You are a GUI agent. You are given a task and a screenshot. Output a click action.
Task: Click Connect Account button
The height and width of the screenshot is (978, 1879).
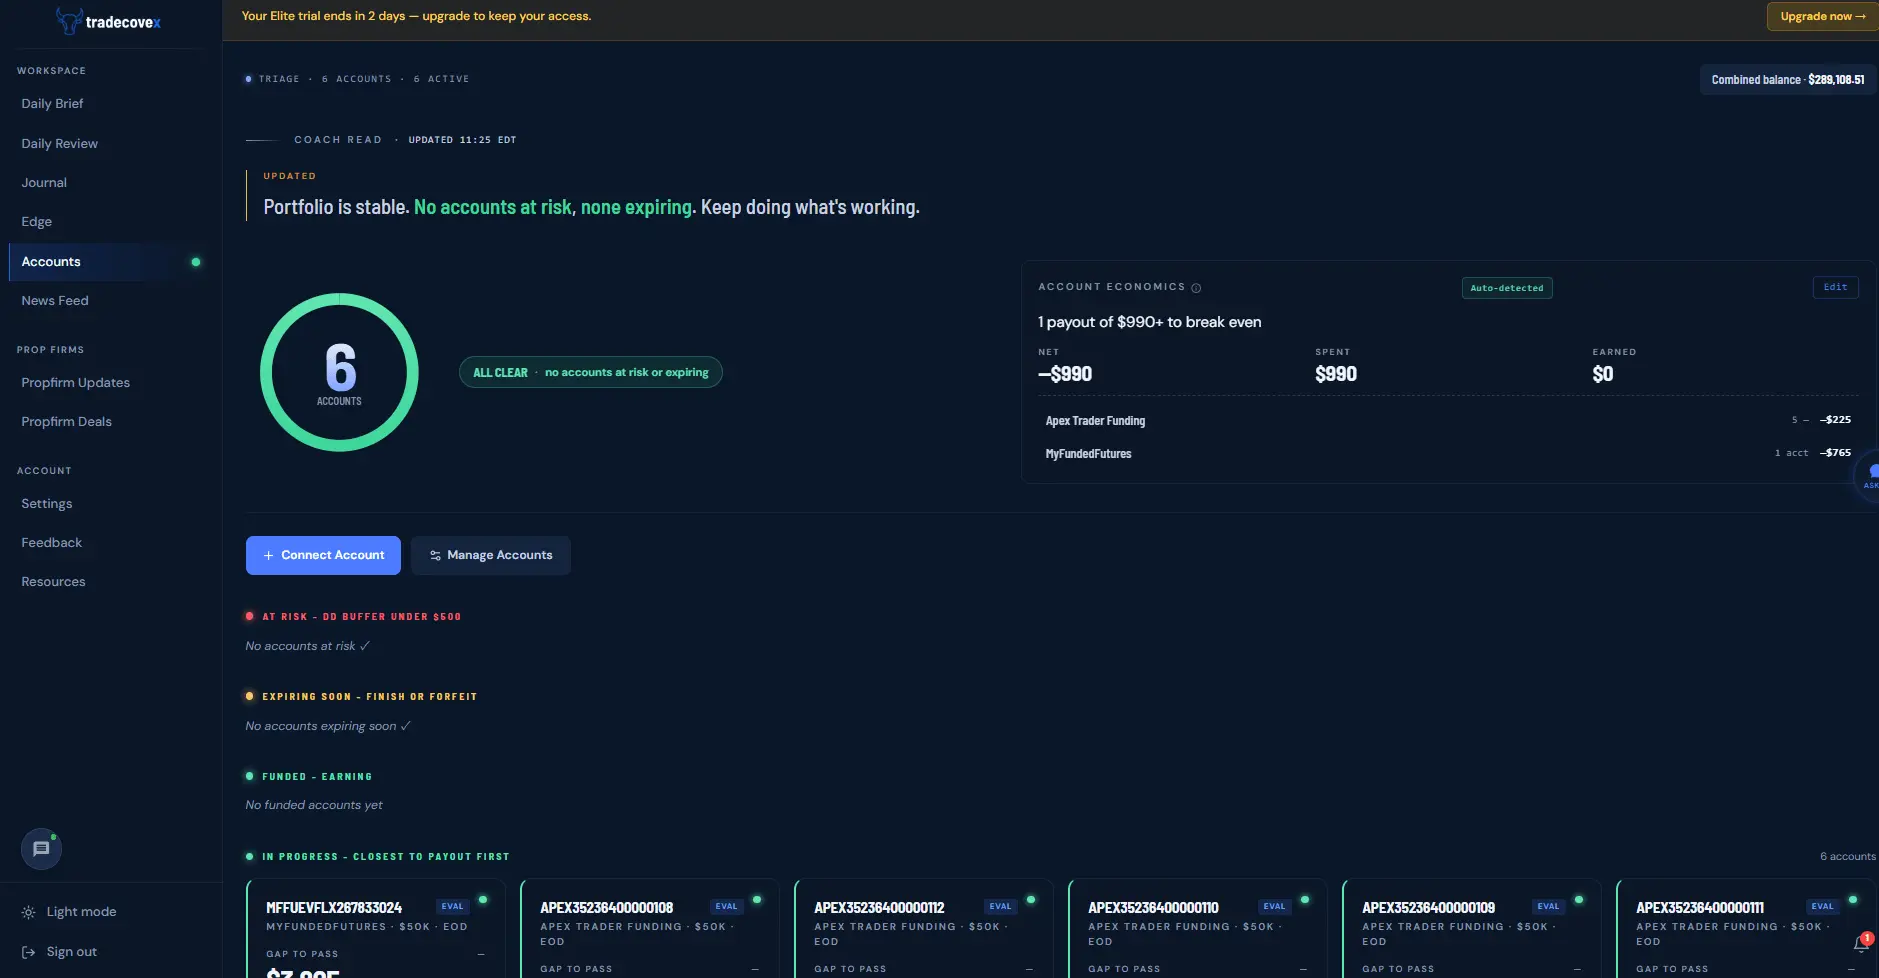[x=323, y=556]
